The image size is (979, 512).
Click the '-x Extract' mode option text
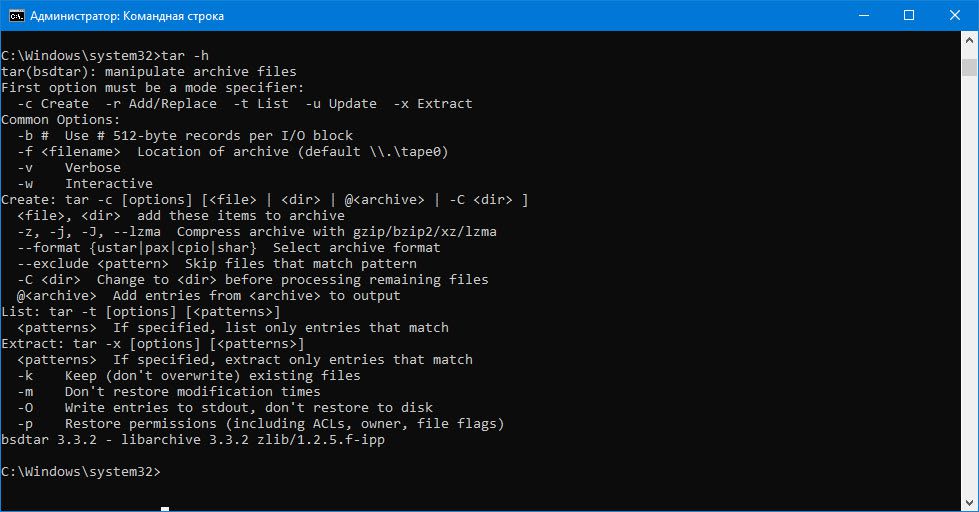pos(433,104)
